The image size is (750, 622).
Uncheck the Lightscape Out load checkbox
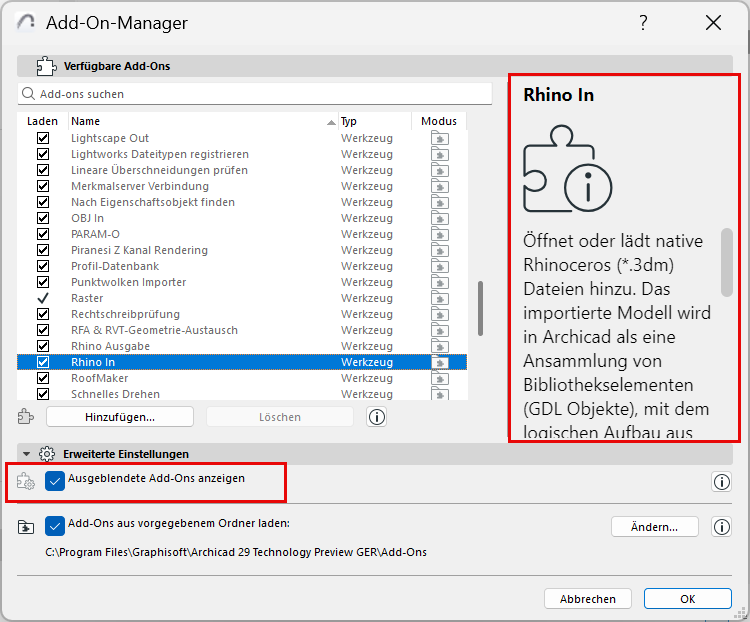click(43, 138)
